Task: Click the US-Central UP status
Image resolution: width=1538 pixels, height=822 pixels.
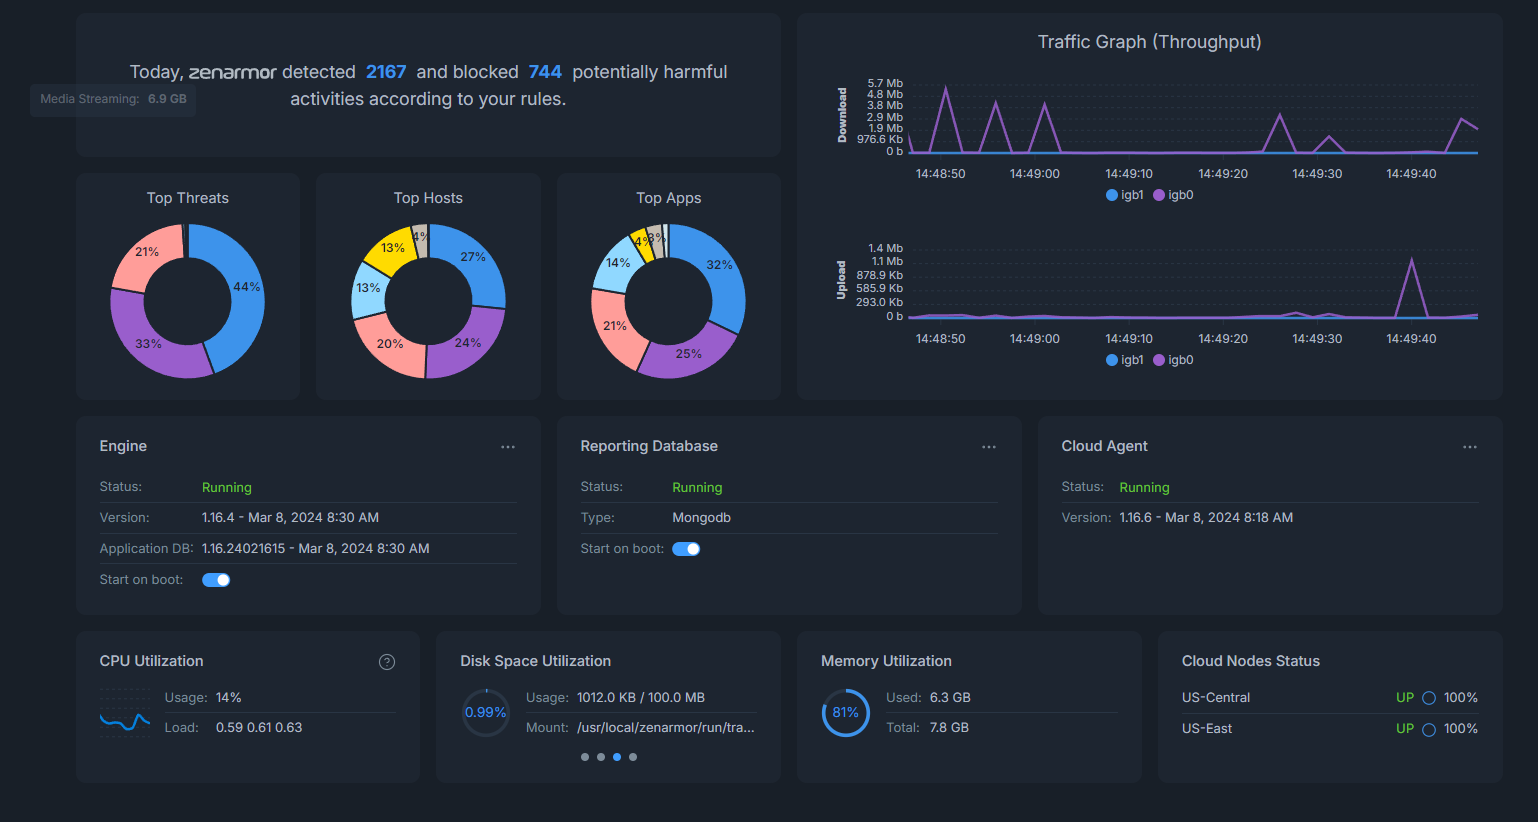Action: pyautogui.click(x=1405, y=698)
